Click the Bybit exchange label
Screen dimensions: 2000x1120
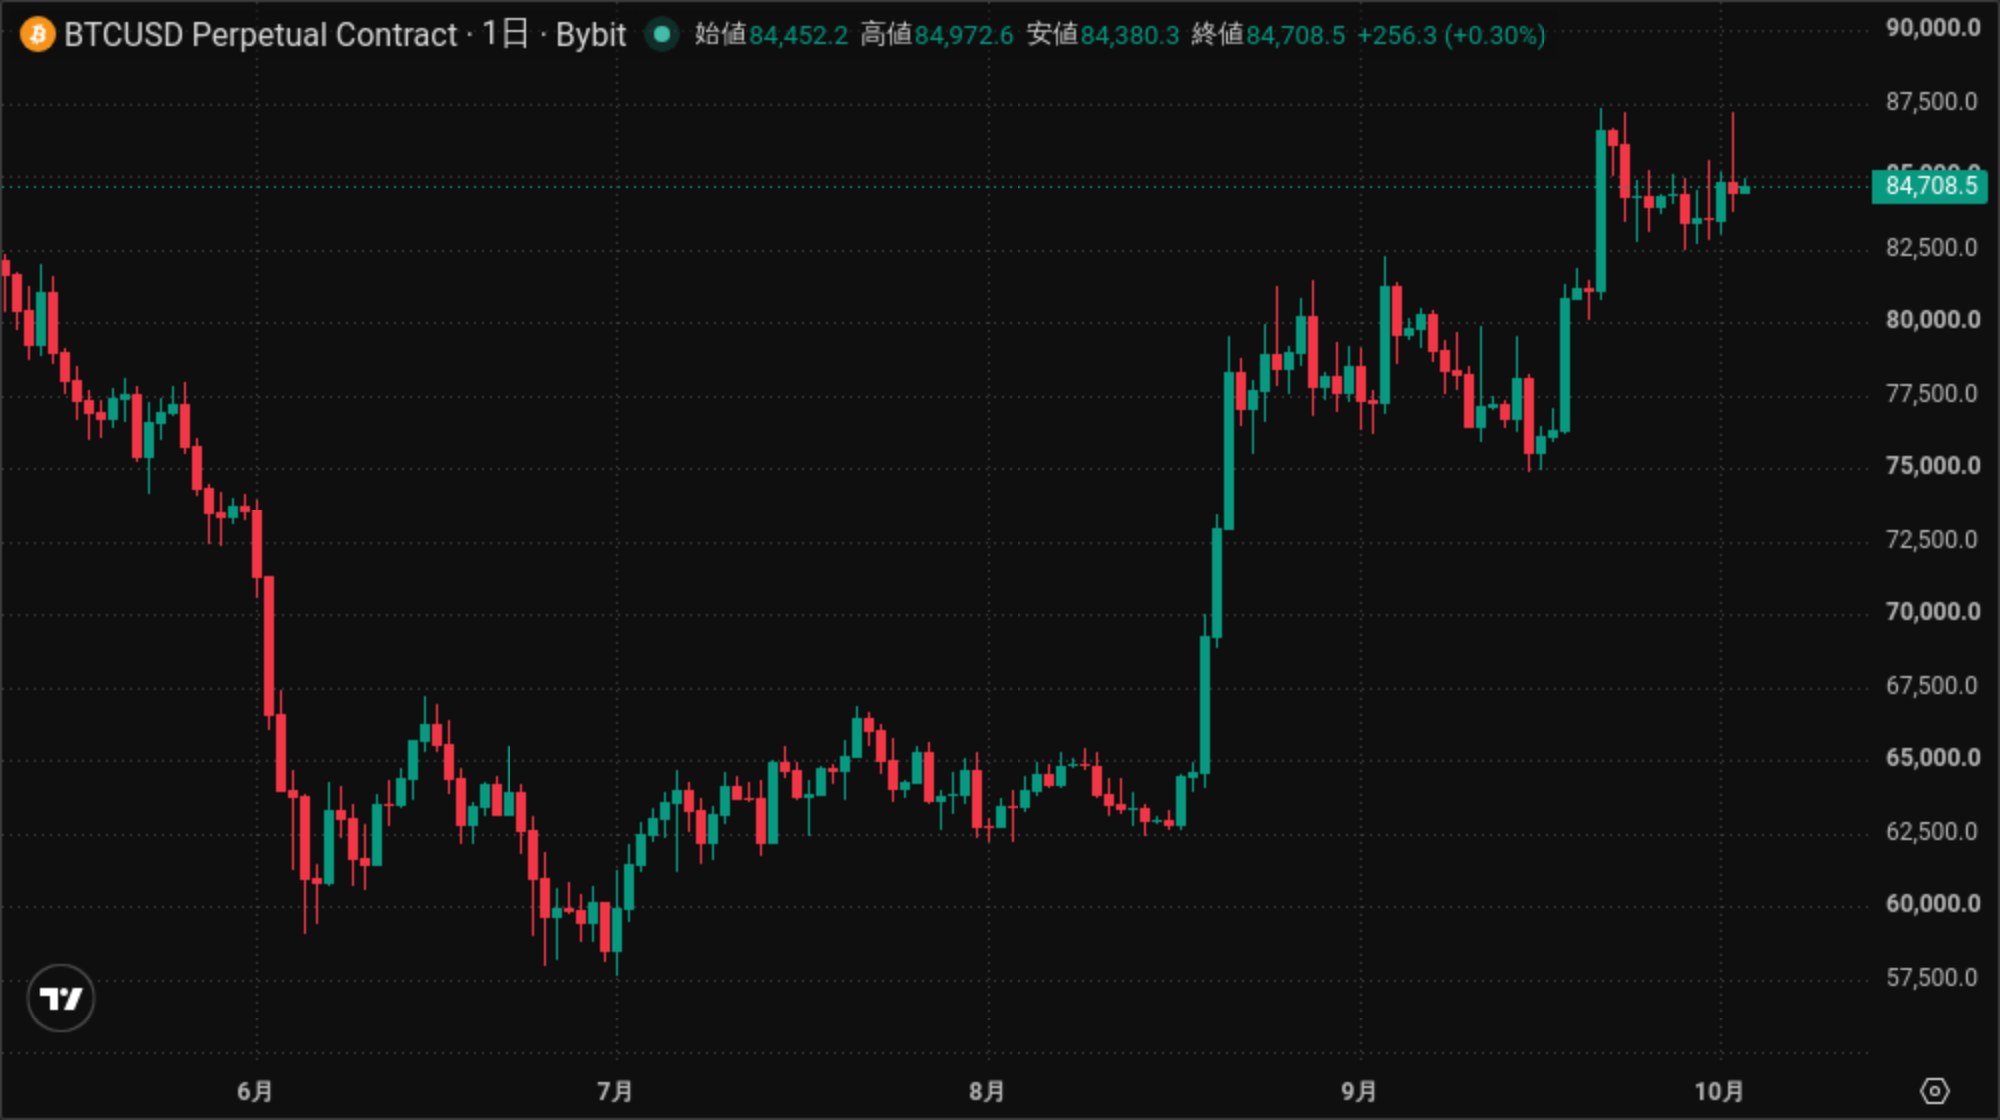click(590, 35)
